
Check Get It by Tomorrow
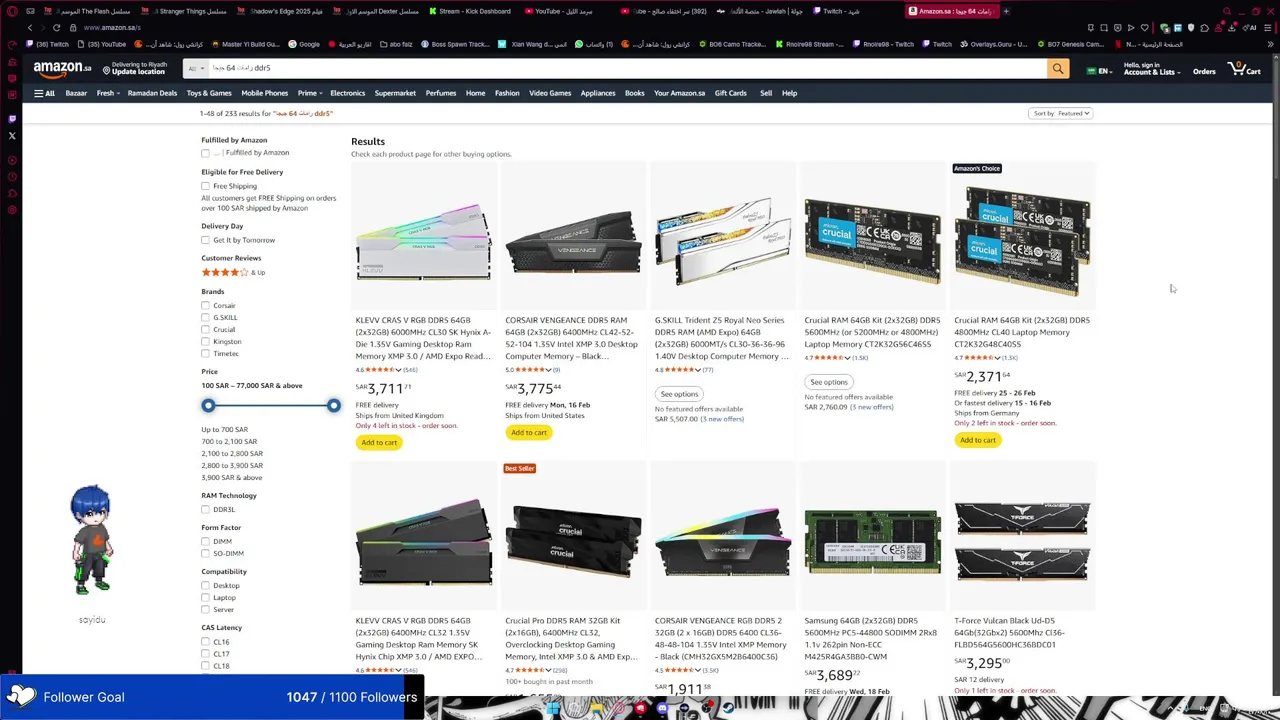pyautogui.click(x=205, y=240)
